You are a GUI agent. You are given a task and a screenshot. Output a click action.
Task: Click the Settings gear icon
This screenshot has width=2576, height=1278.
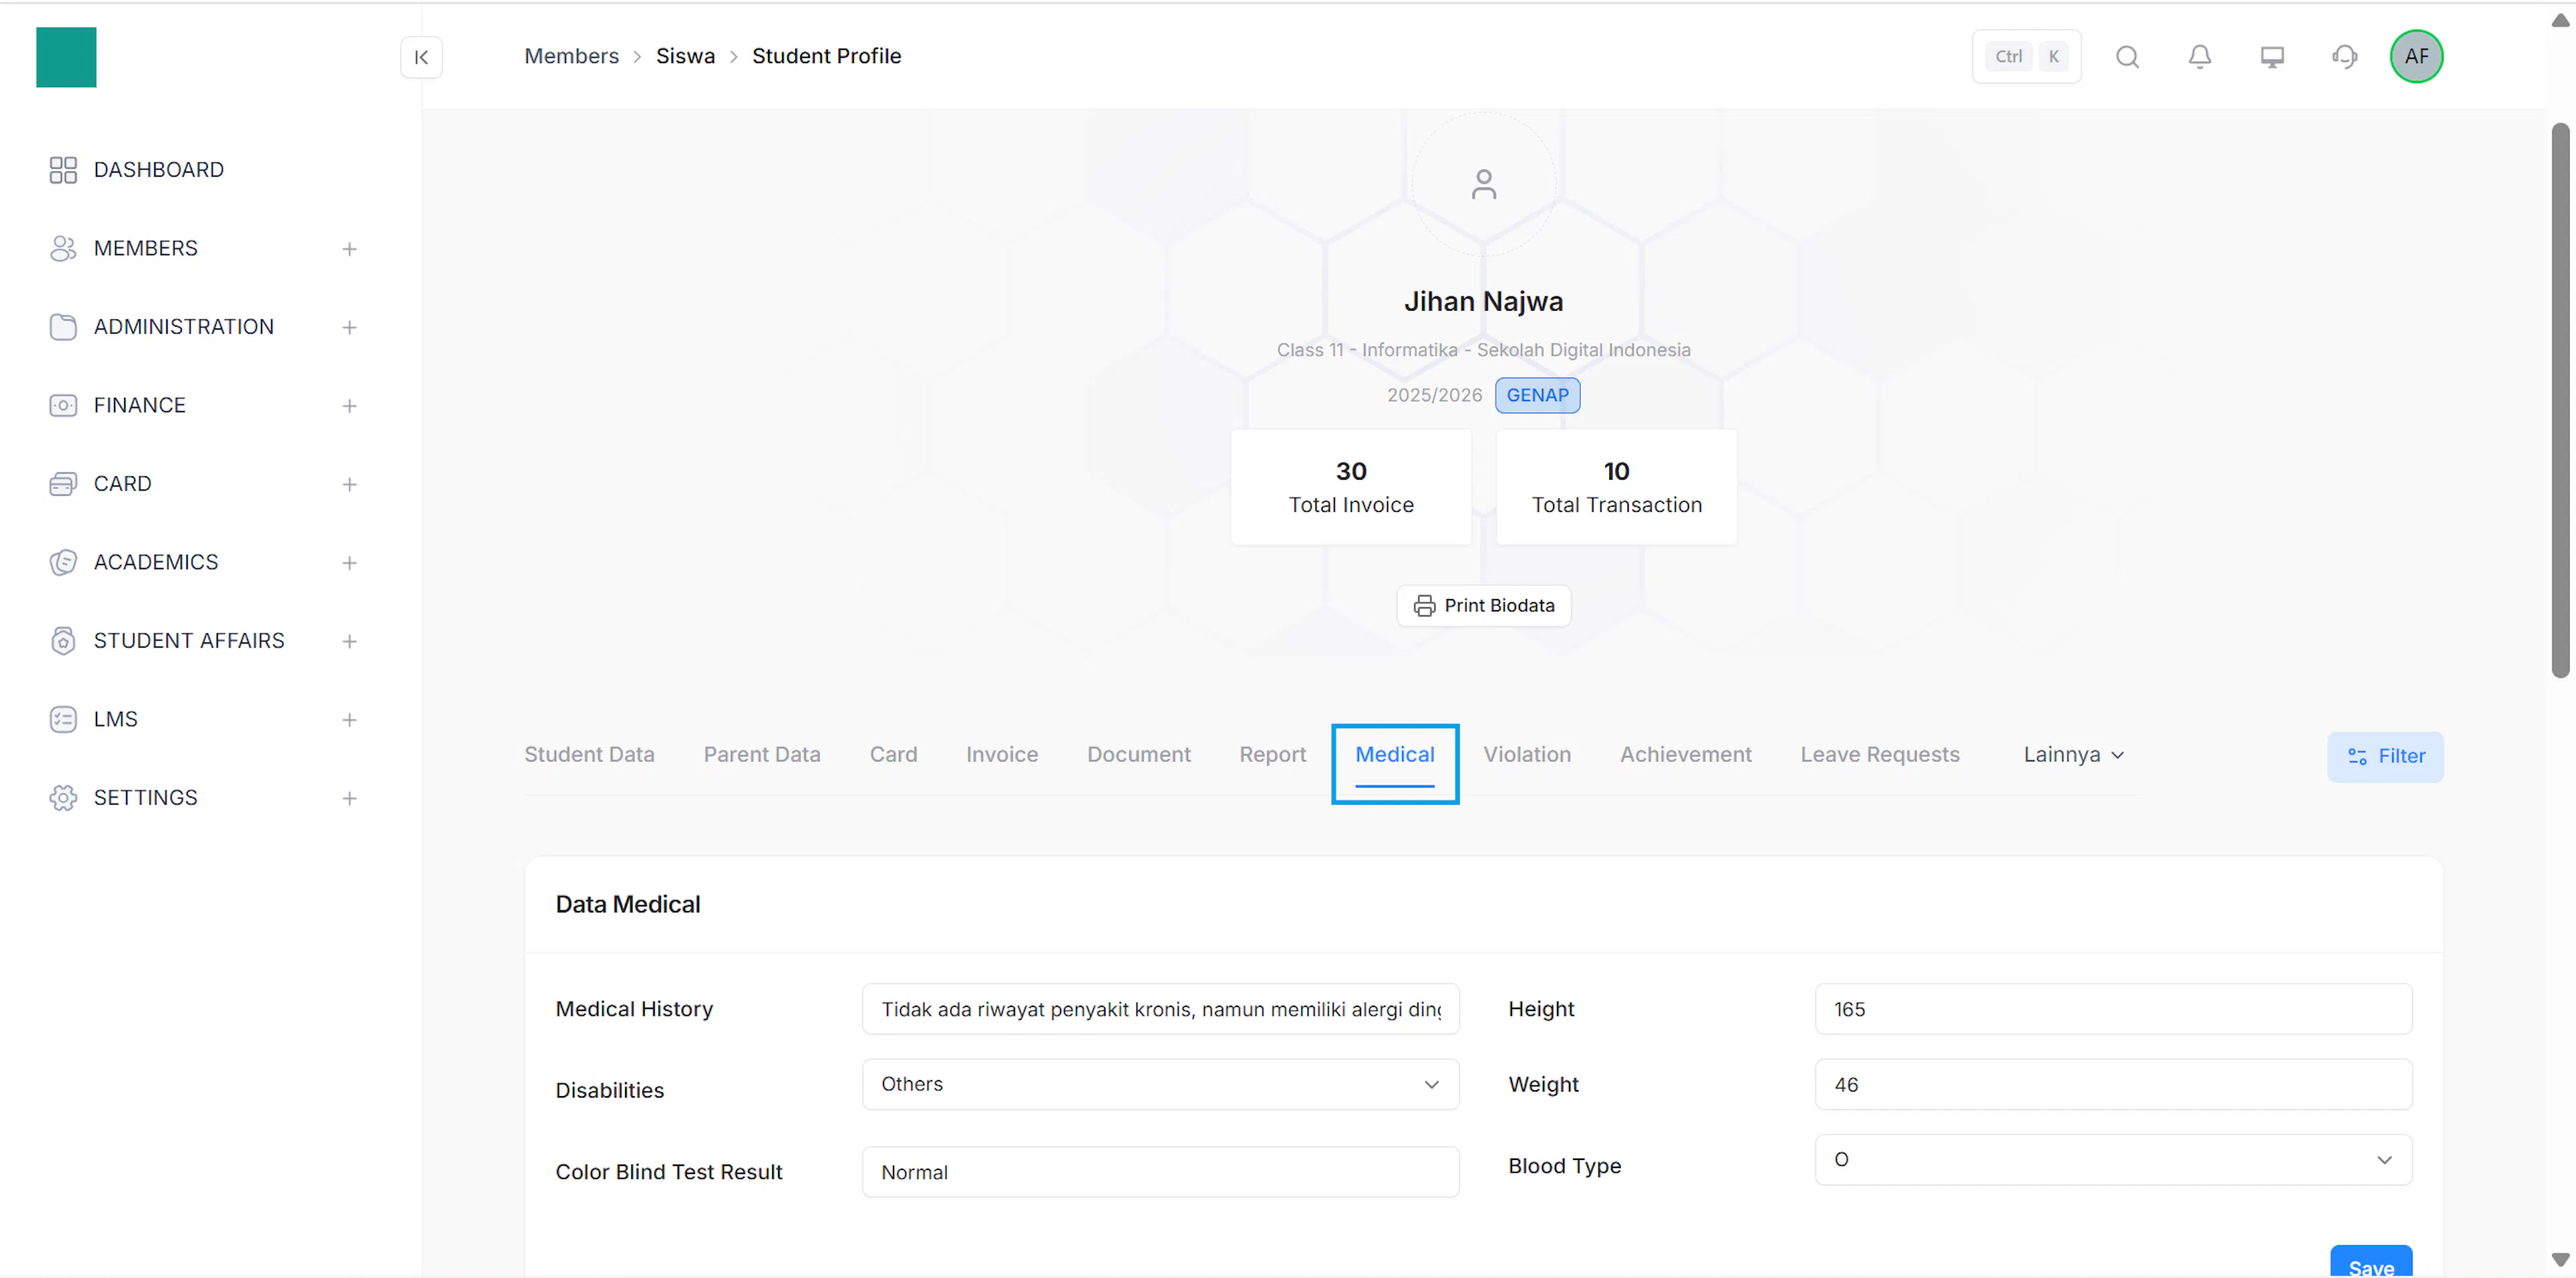(63, 798)
